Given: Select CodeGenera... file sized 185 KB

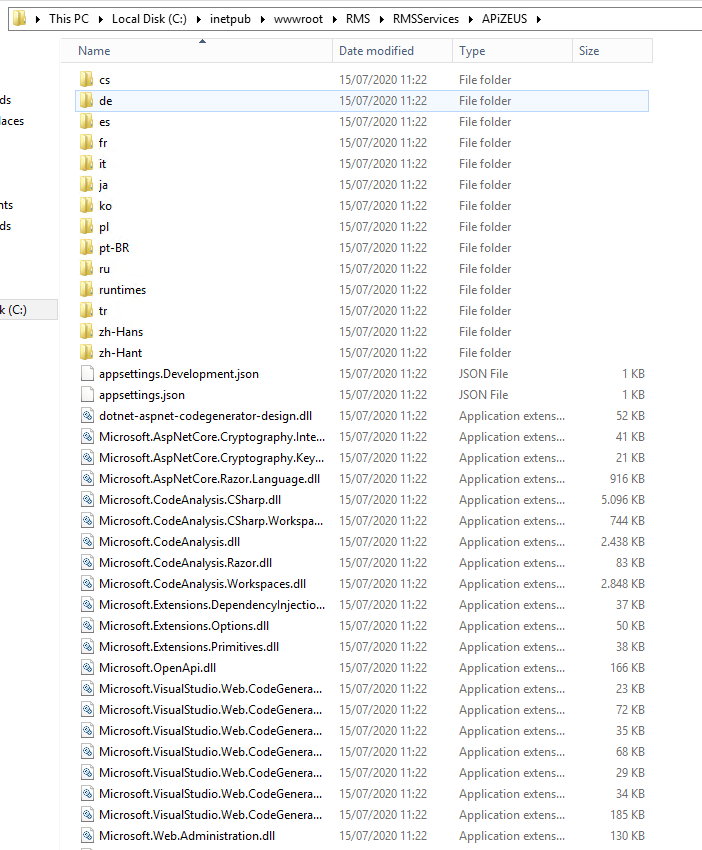Looking at the screenshot, I should click(x=210, y=815).
